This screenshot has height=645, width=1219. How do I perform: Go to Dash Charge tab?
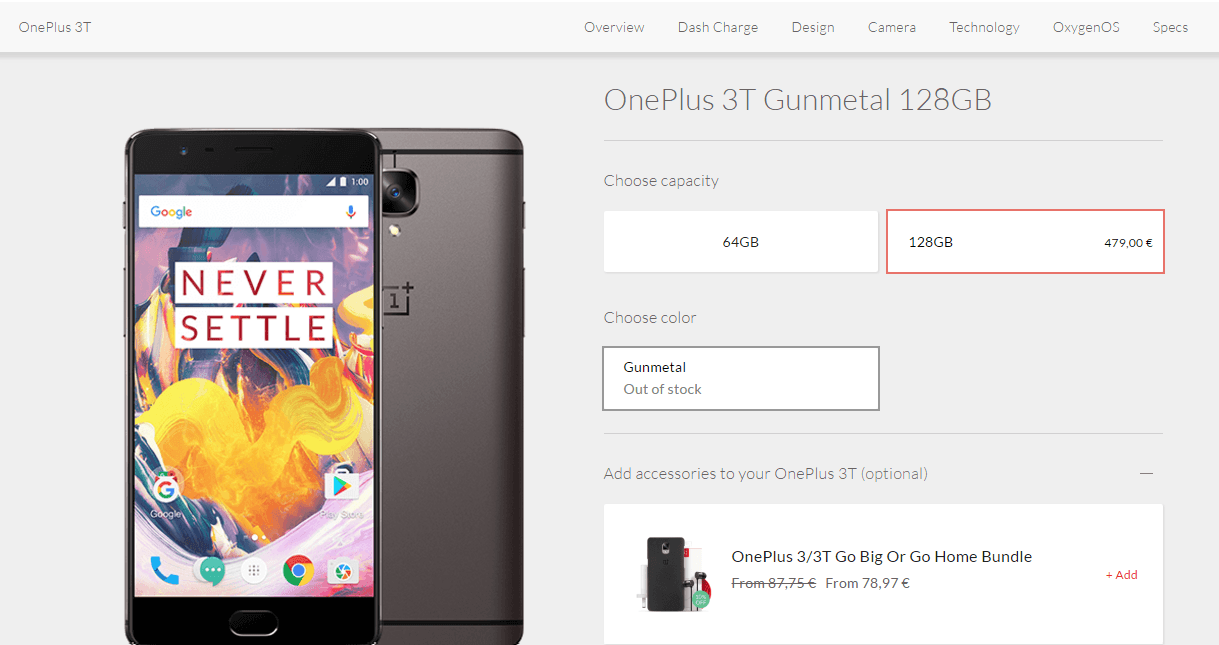click(717, 27)
